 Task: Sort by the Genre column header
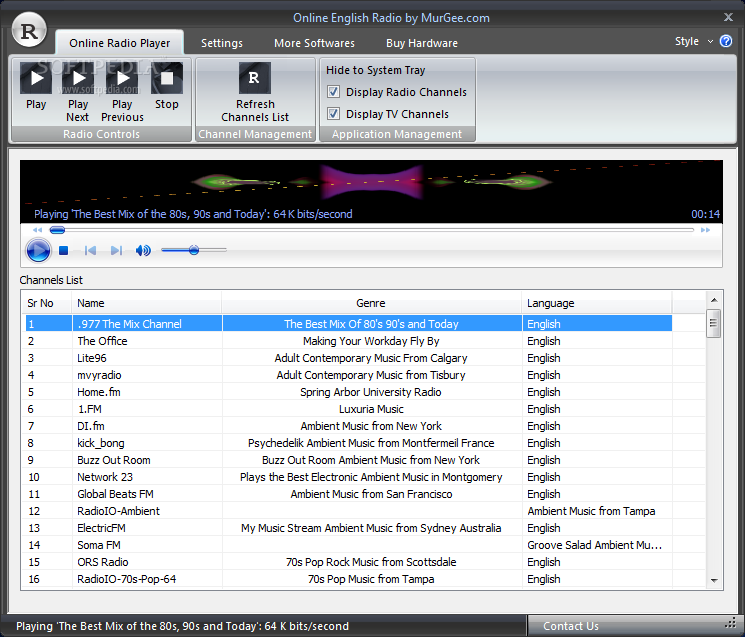[371, 303]
